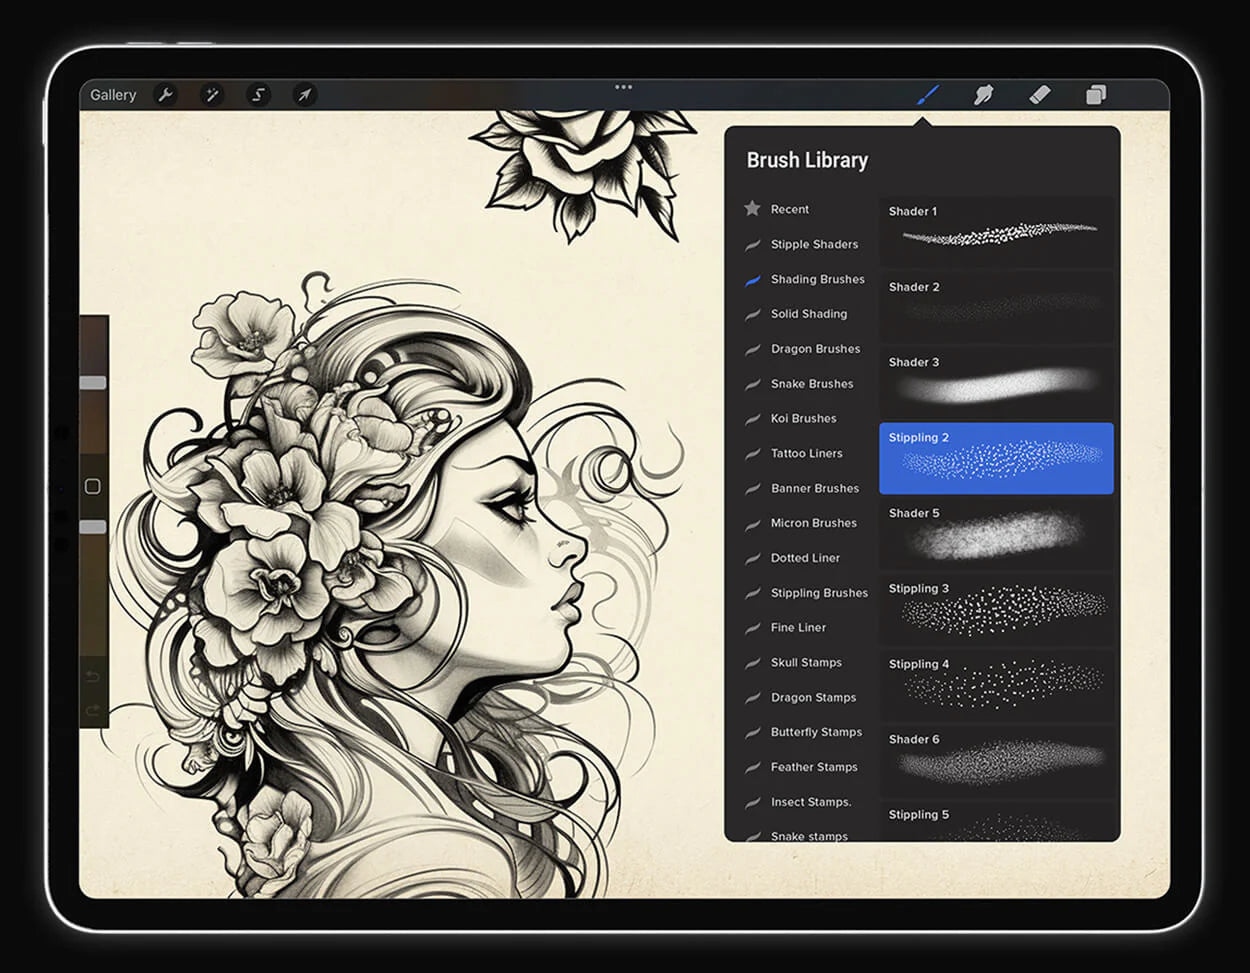Select the Shader 5 brush
Viewport: 1250px width, 973px height.
pos(996,534)
